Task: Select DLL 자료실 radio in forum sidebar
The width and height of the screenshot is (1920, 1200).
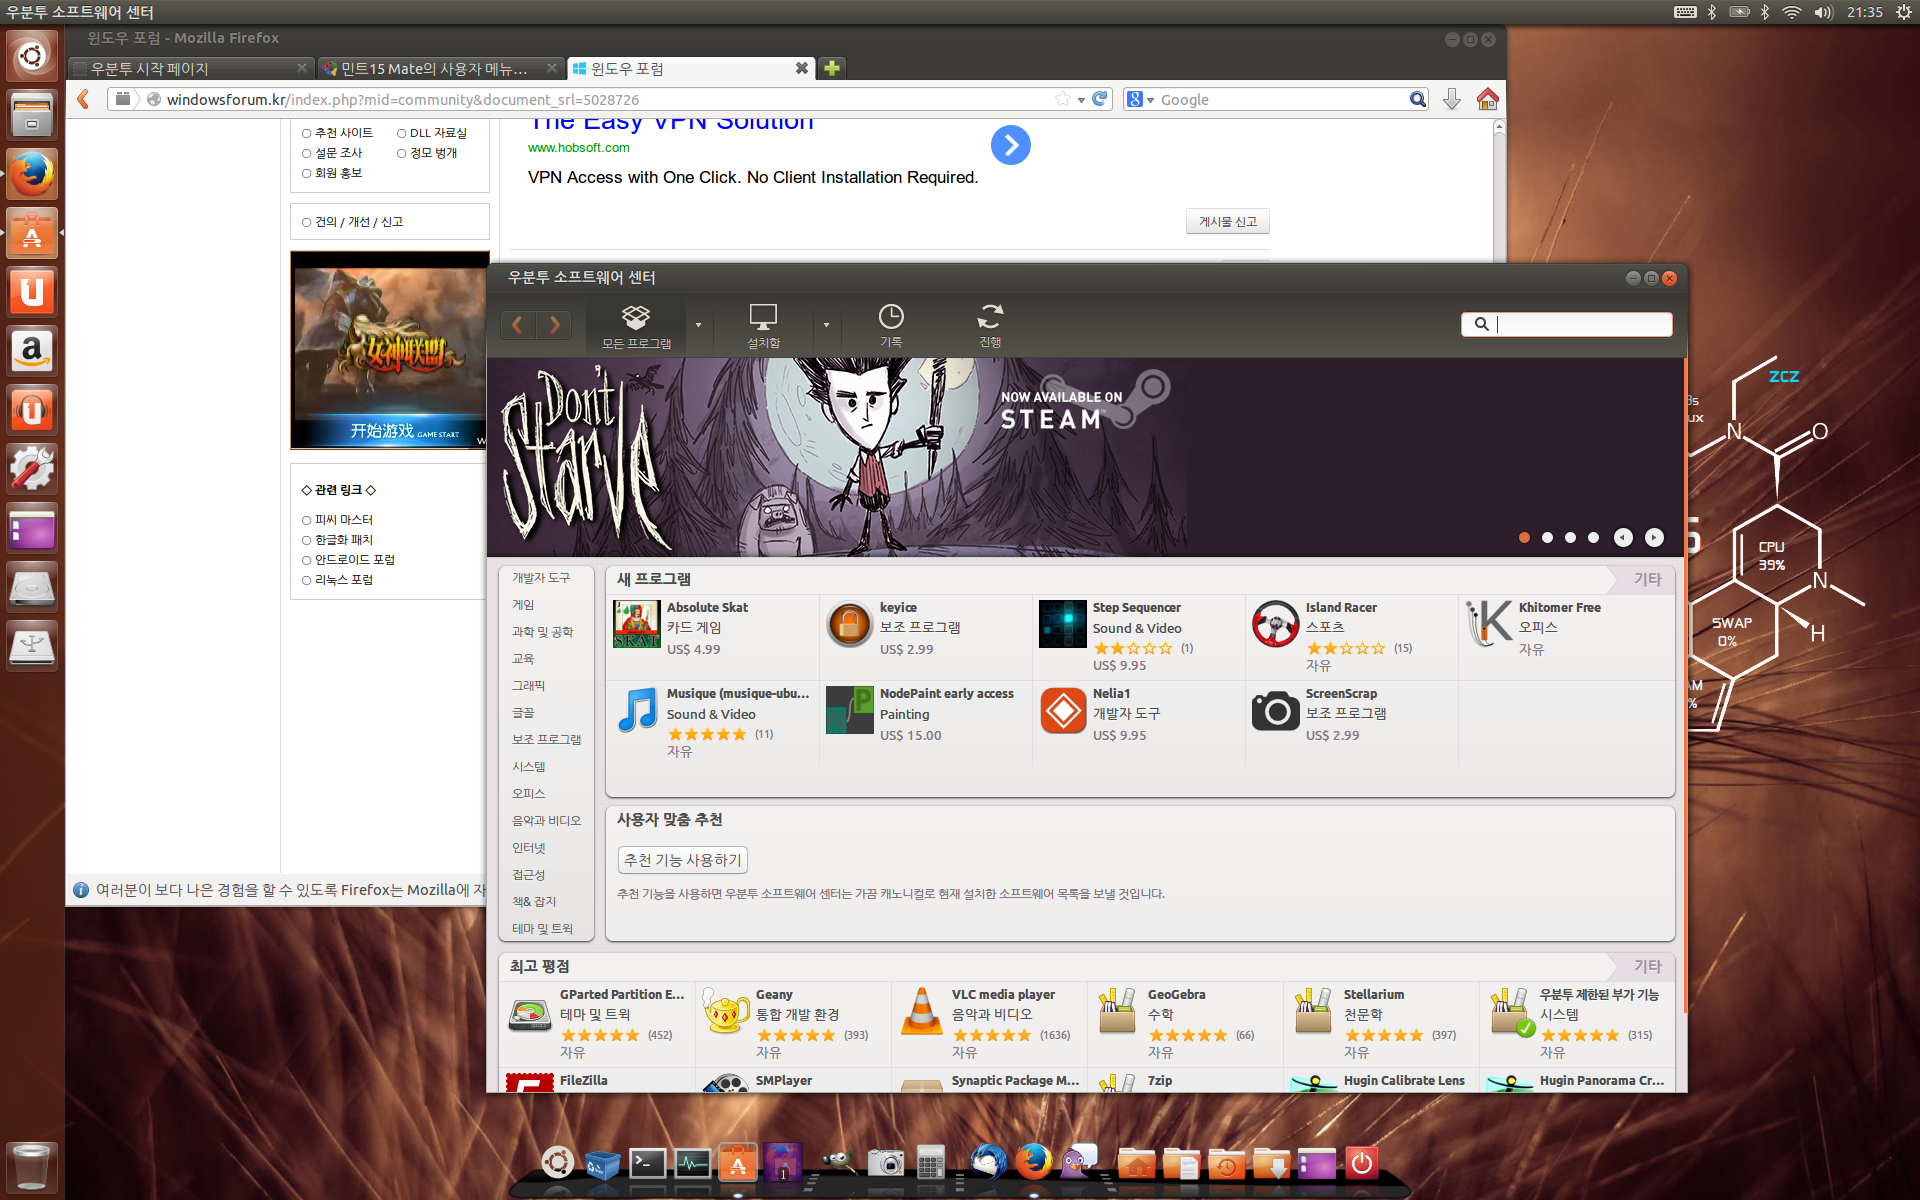Action: pyautogui.click(x=402, y=133)
